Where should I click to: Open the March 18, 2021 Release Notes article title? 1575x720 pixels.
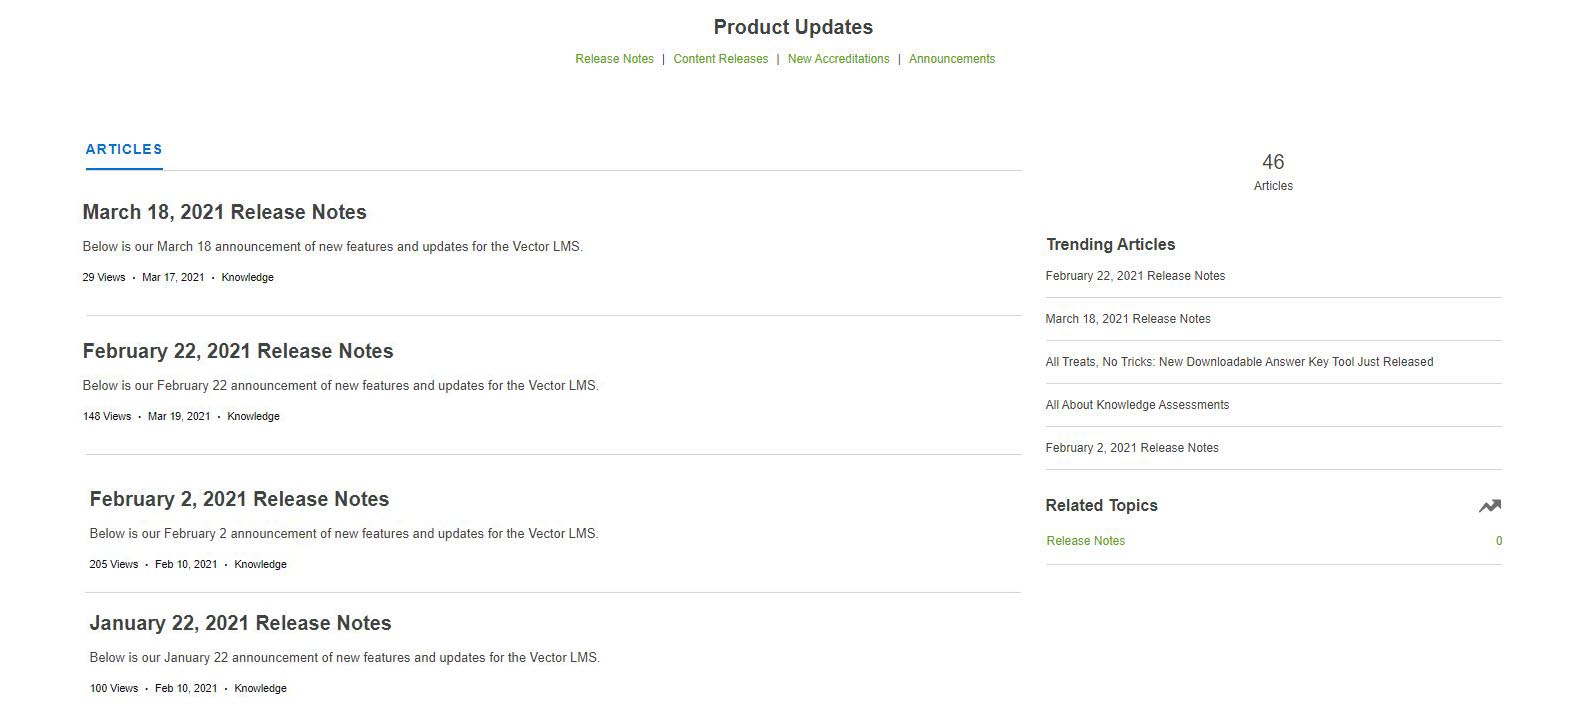tap(224, 212)
